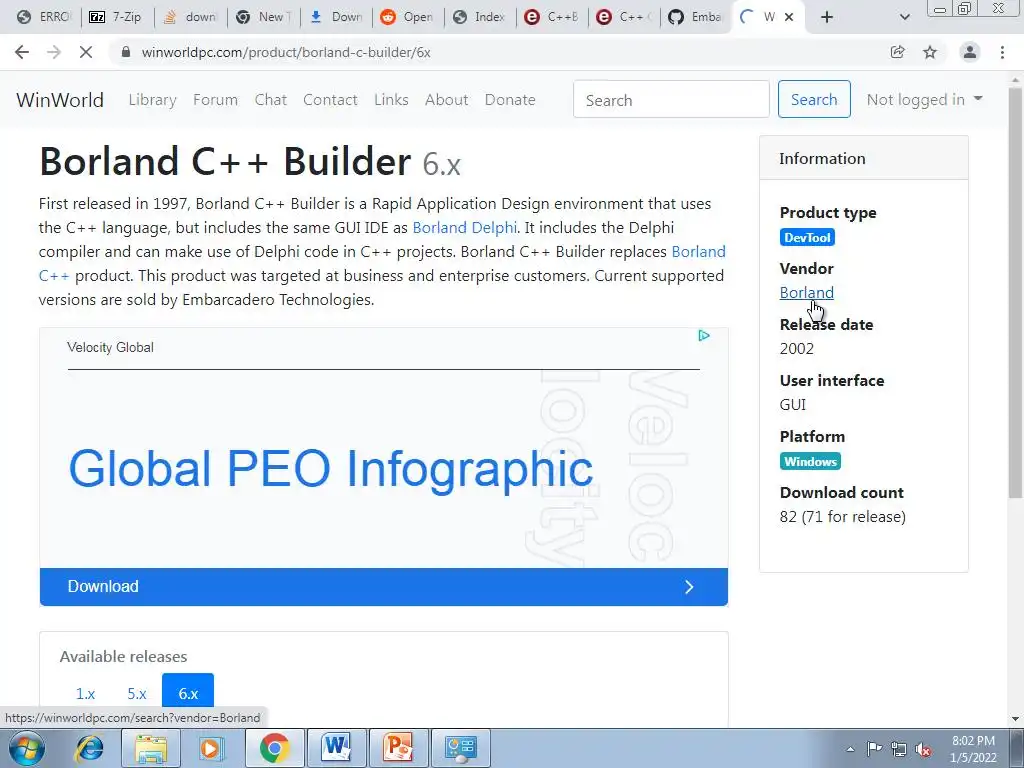This screenshot has width=1024, height=768.
Task: Open the Windows Start button
Action: coord(26,748)
